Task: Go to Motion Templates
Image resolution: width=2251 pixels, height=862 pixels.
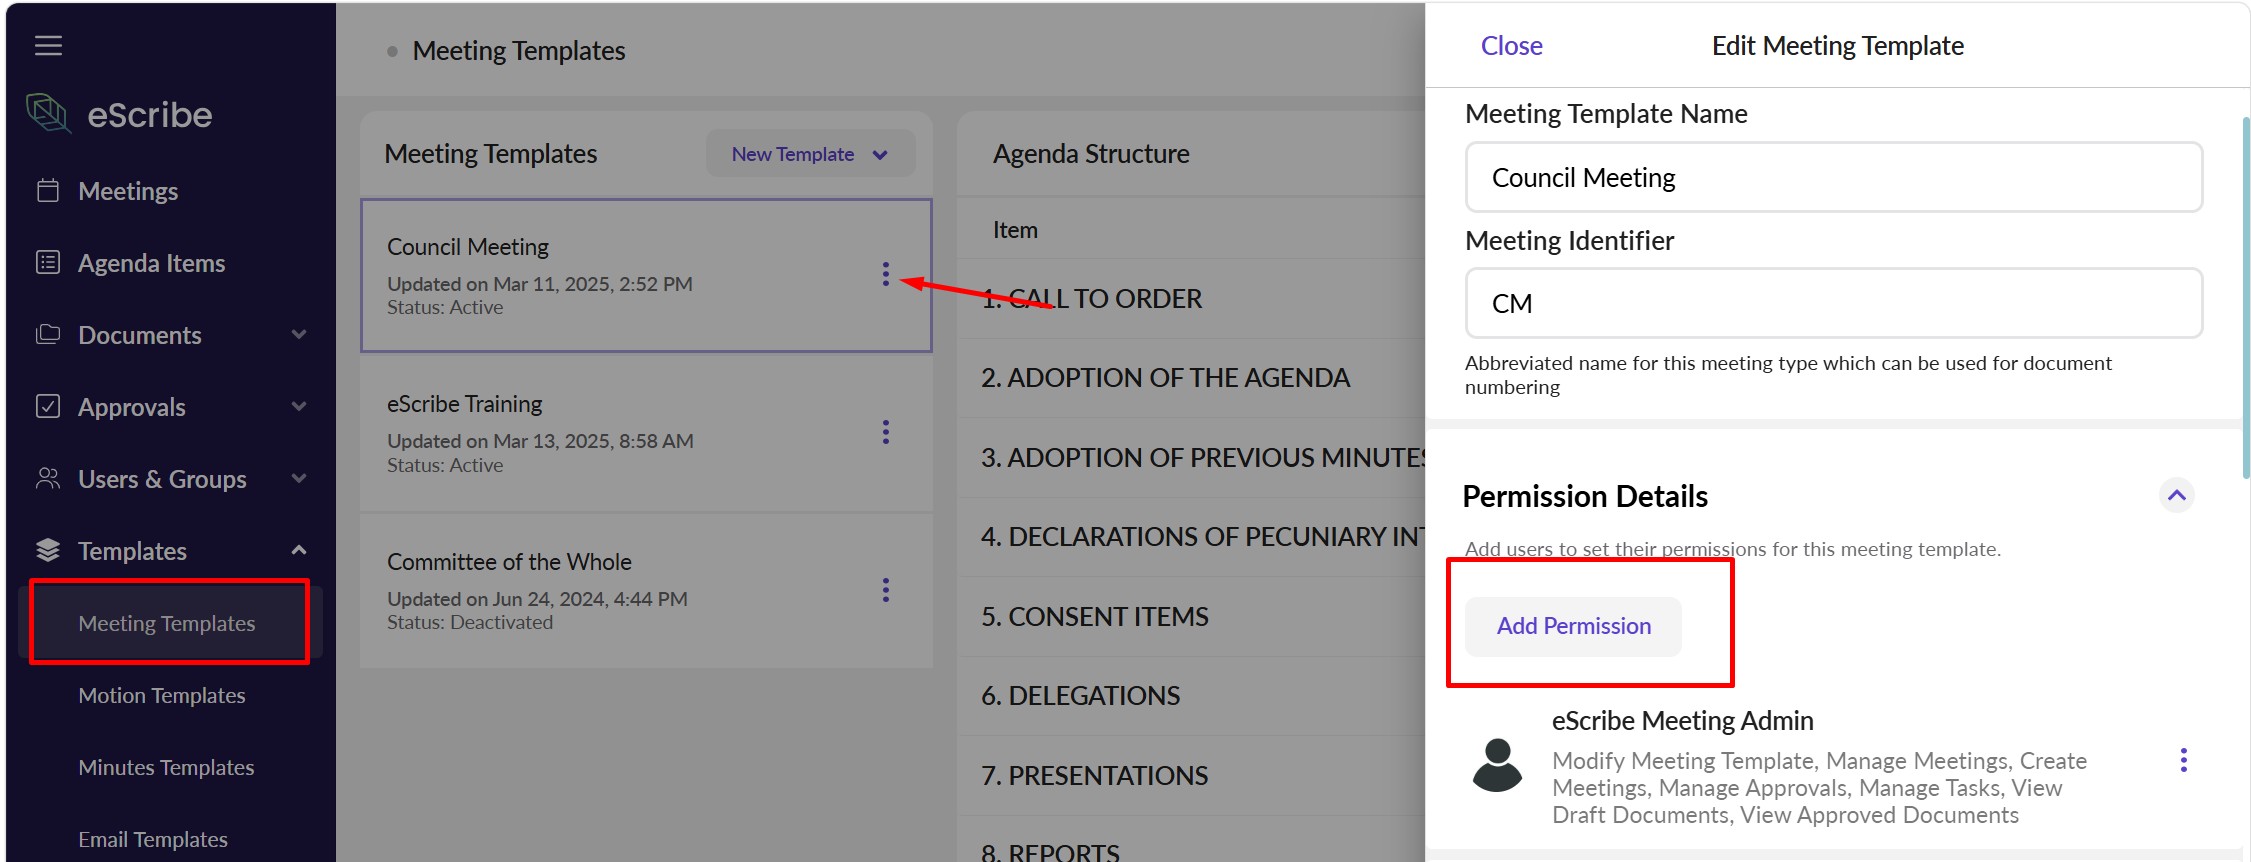Action: [162, 695]
